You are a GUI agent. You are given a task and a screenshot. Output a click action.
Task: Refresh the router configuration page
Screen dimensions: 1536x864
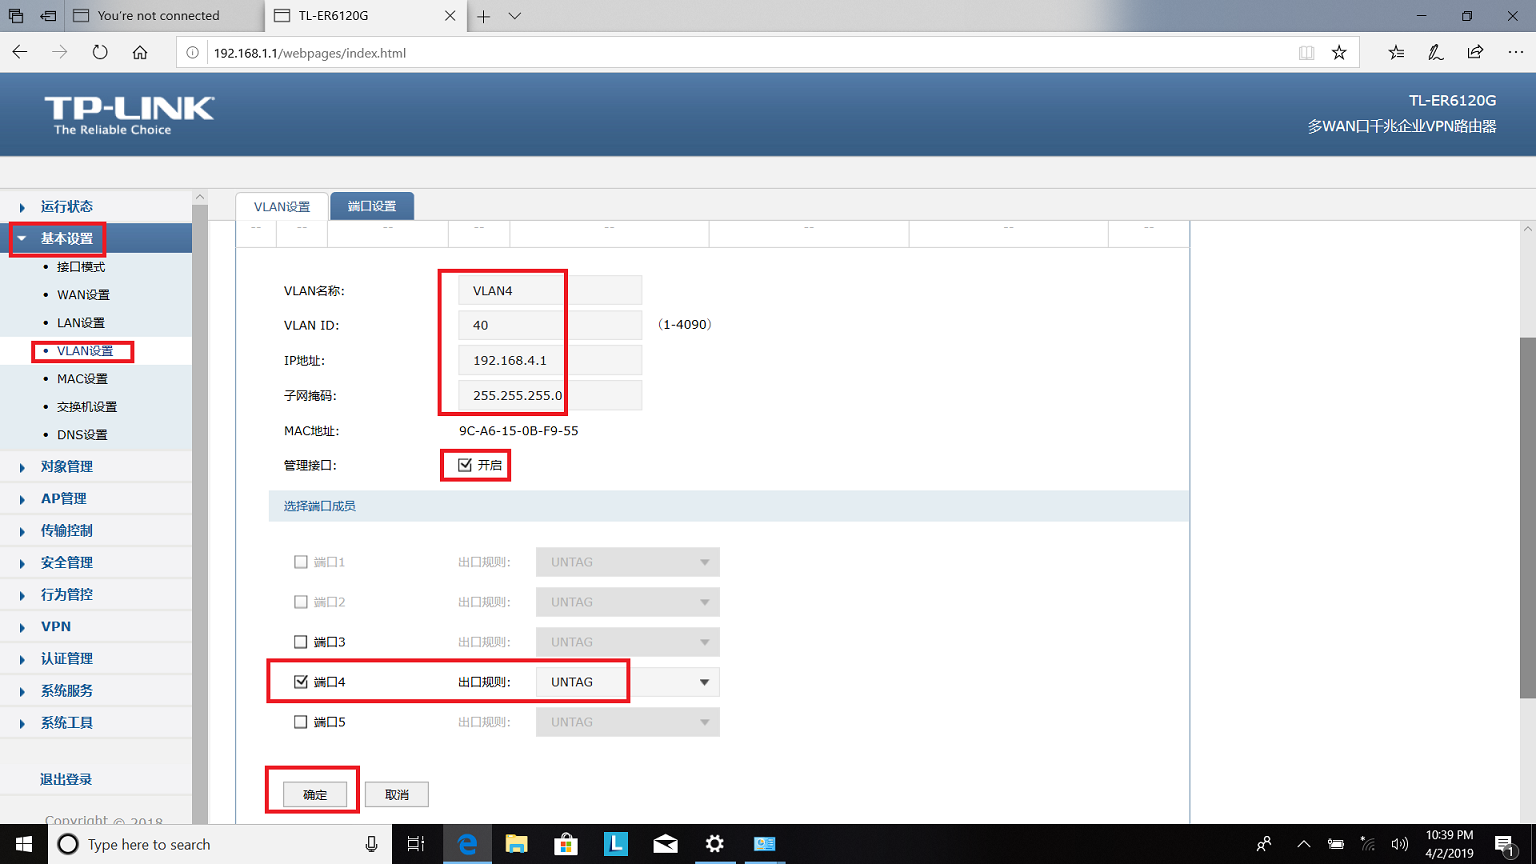pos(100,51)
